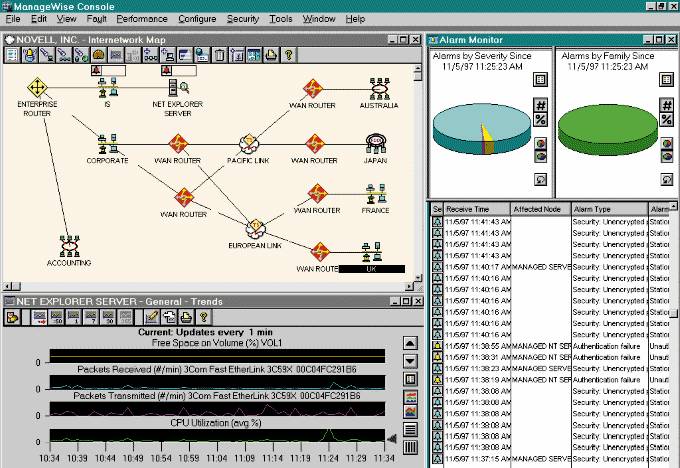Select the AUSTRALIA network icon
680x468 pixels.
point(379,89)
